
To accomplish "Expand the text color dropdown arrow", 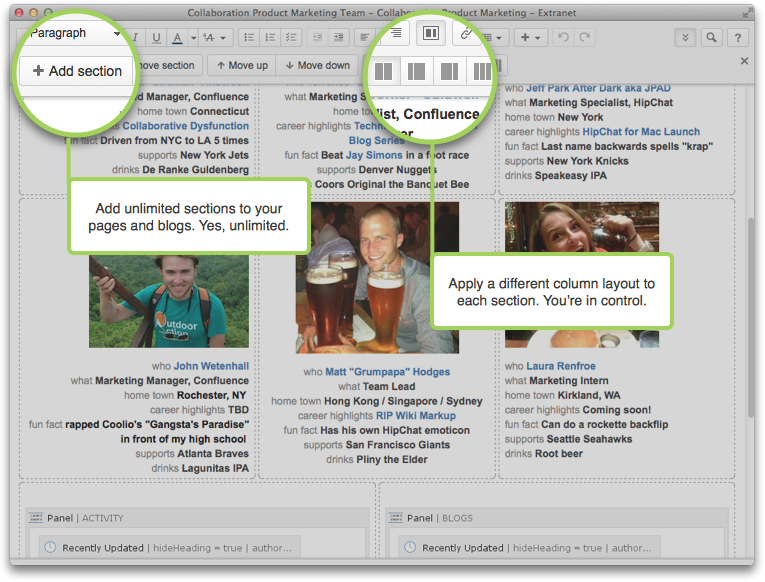I will click(193, 38).
